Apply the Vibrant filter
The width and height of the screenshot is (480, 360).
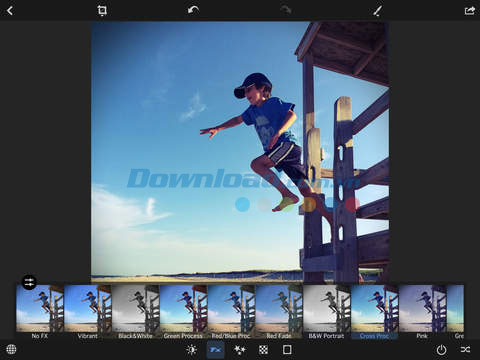pos(88,312)
